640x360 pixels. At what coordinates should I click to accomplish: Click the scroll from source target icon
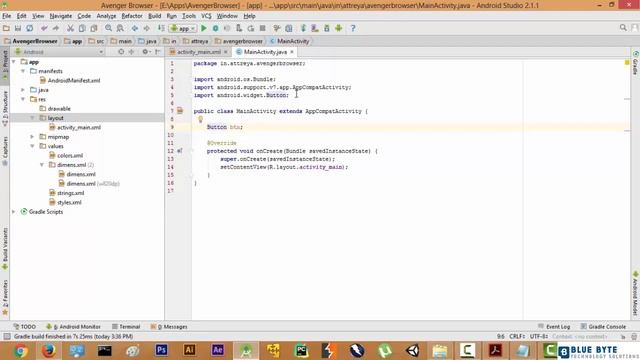(x=121, y=52)
